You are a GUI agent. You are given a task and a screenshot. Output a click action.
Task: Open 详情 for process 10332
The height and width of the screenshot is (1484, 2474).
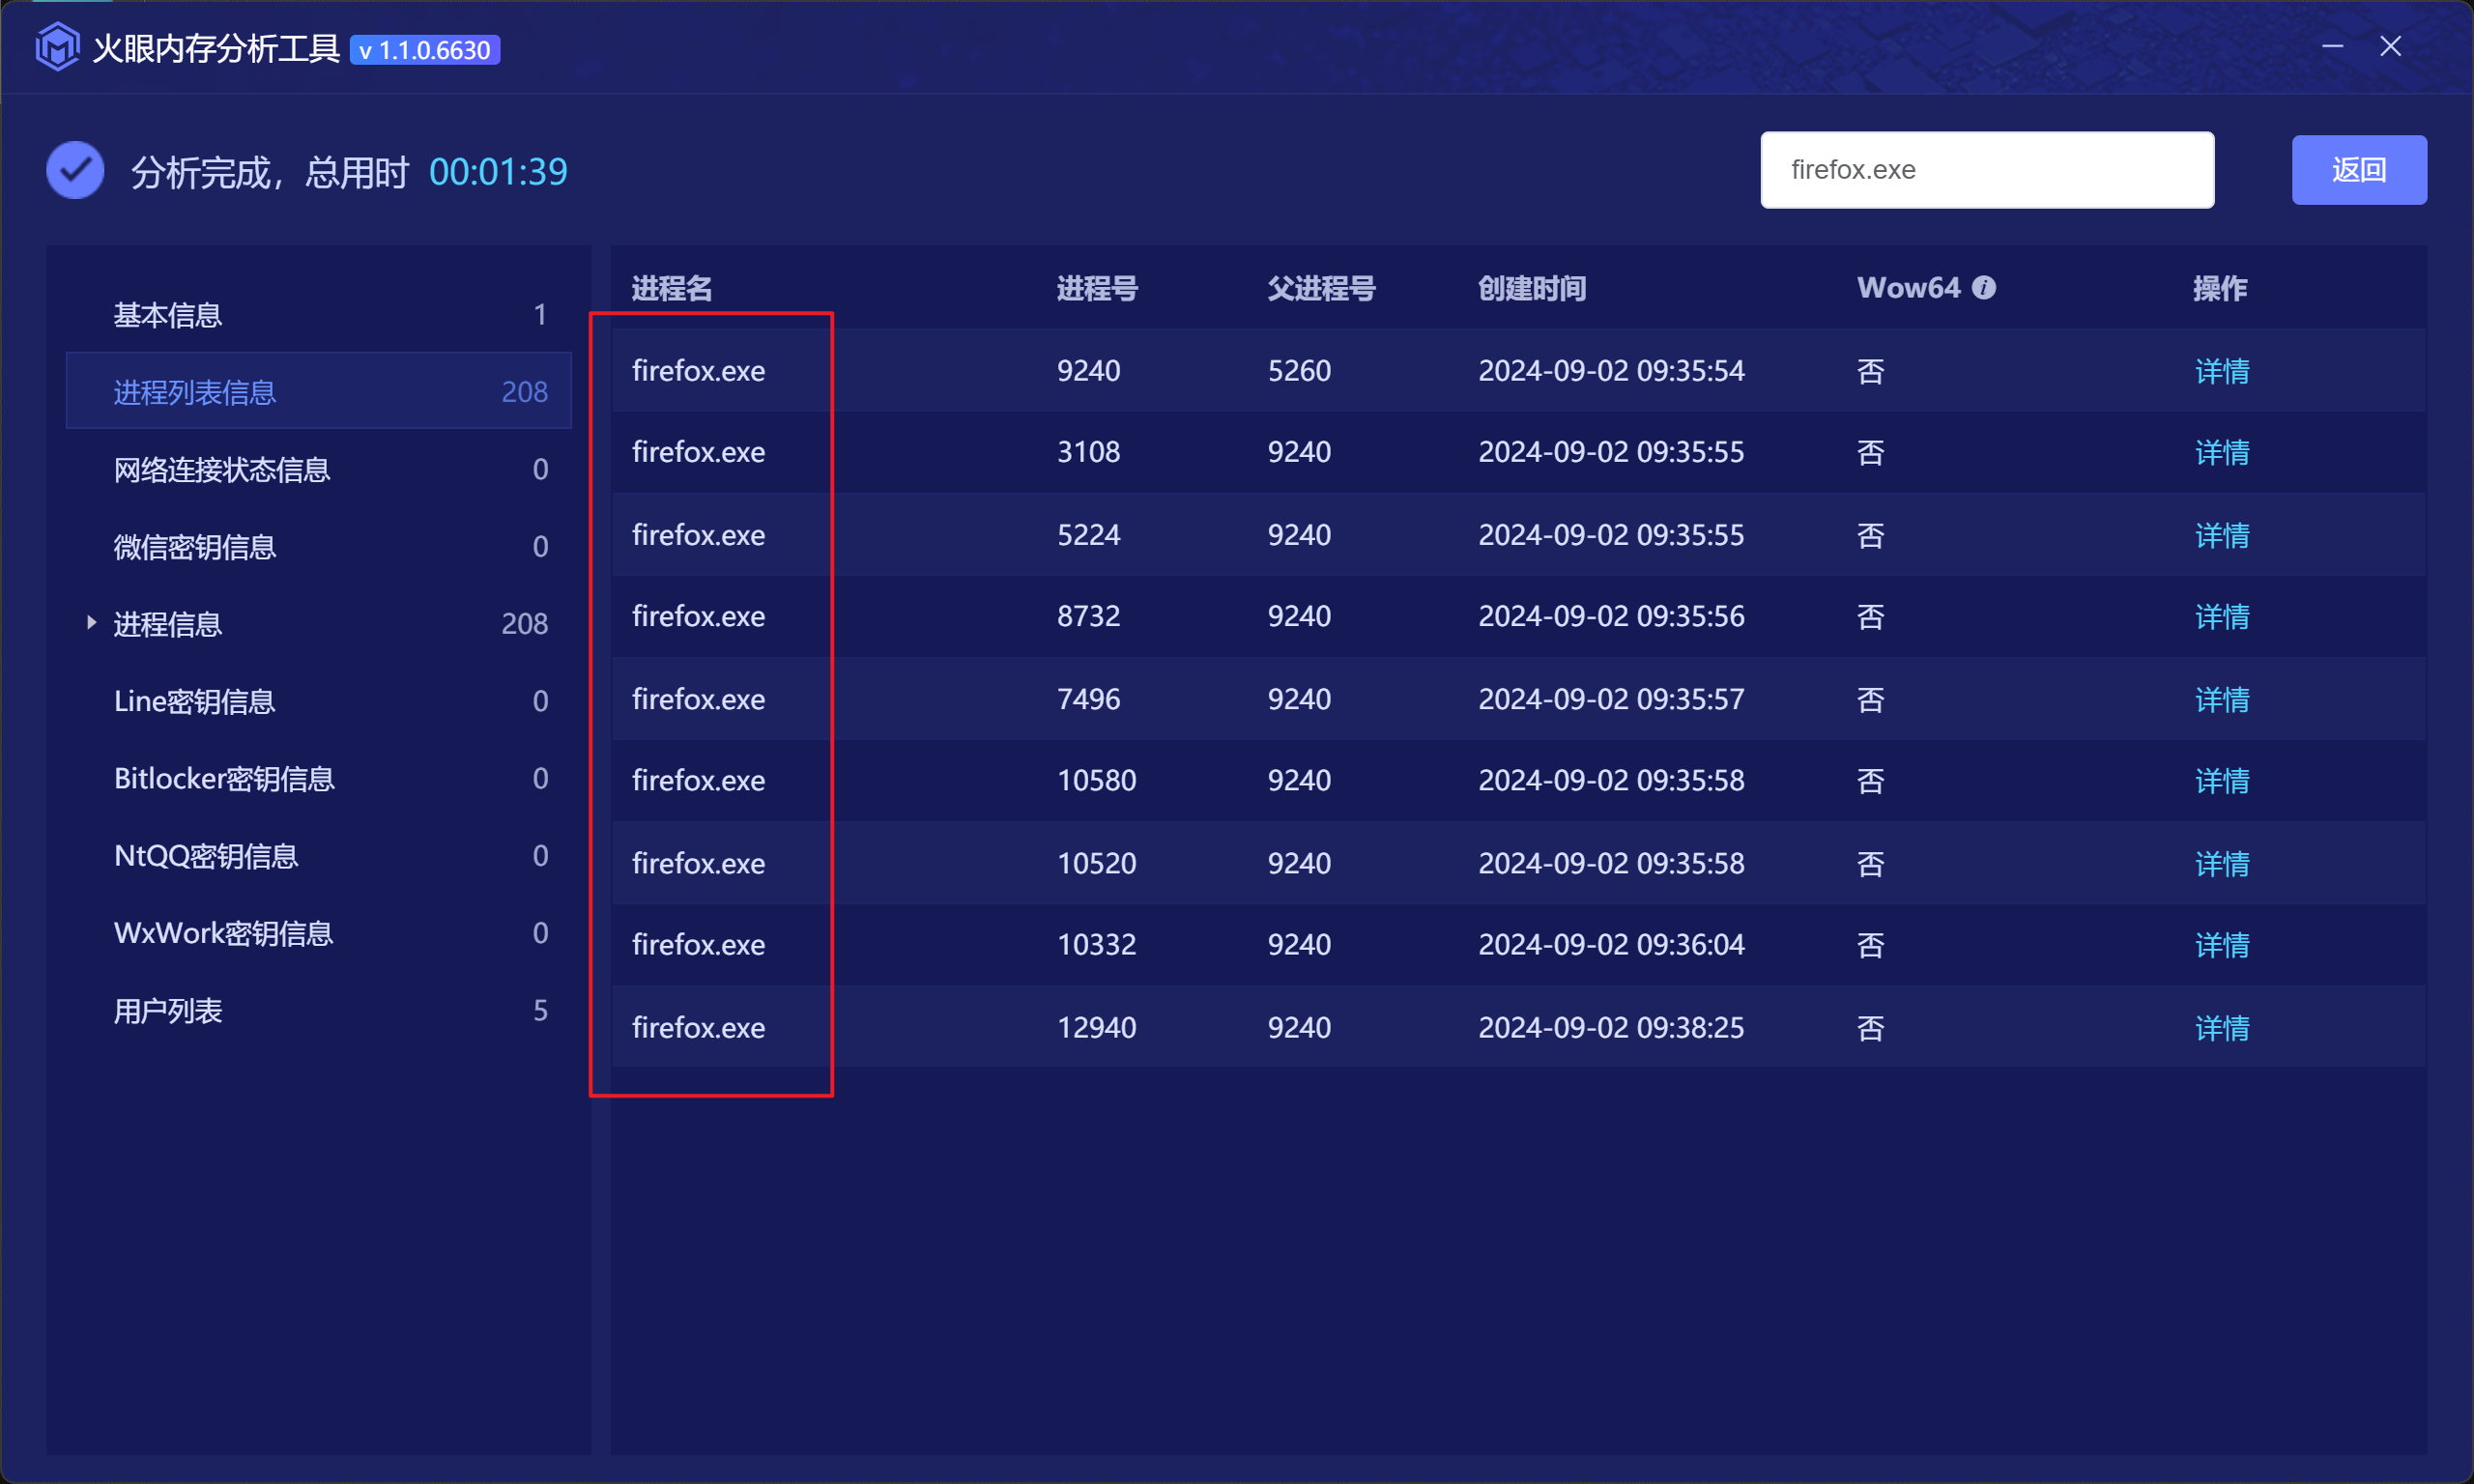tap(2221, 944)
